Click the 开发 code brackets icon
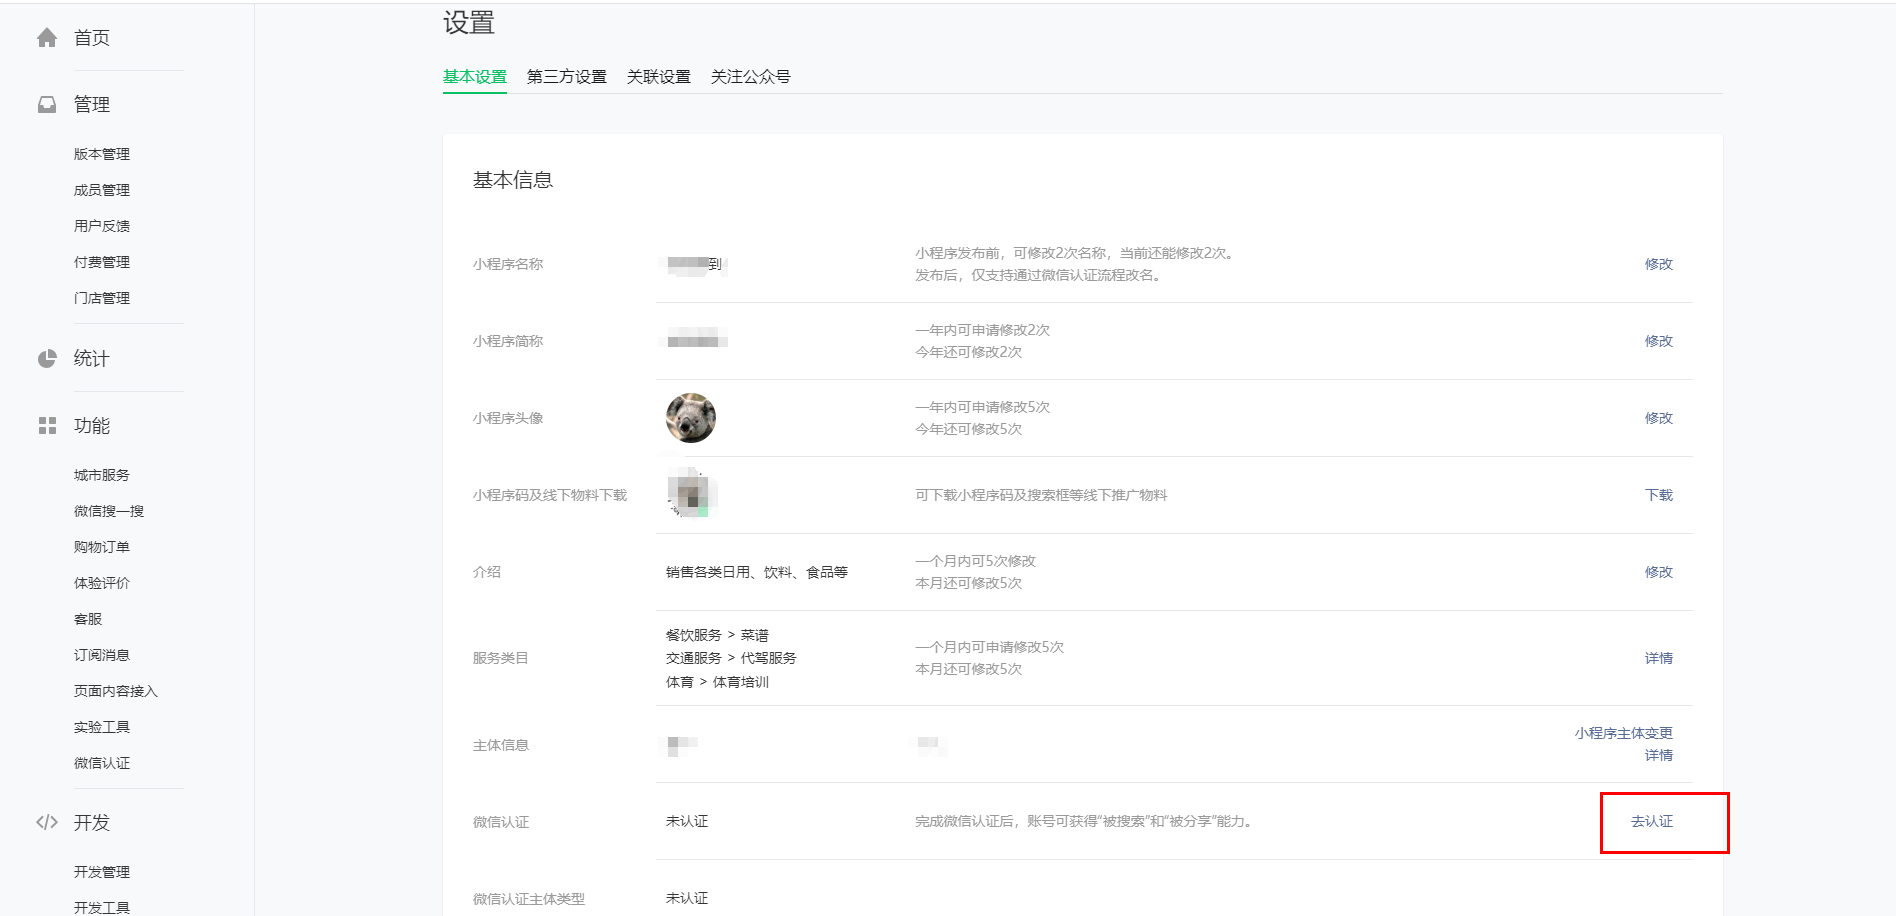Screen dimensions: 1896x916 point(47,823)
